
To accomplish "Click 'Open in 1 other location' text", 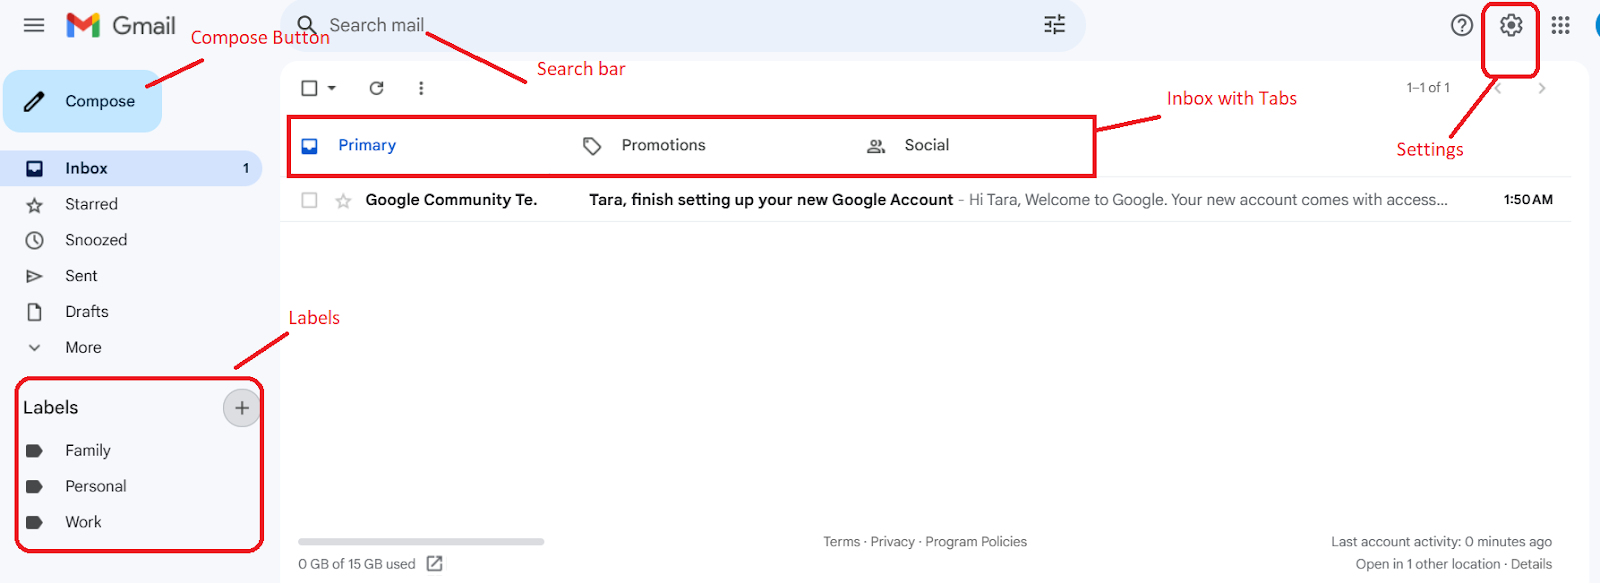I will click(1428, 564).
